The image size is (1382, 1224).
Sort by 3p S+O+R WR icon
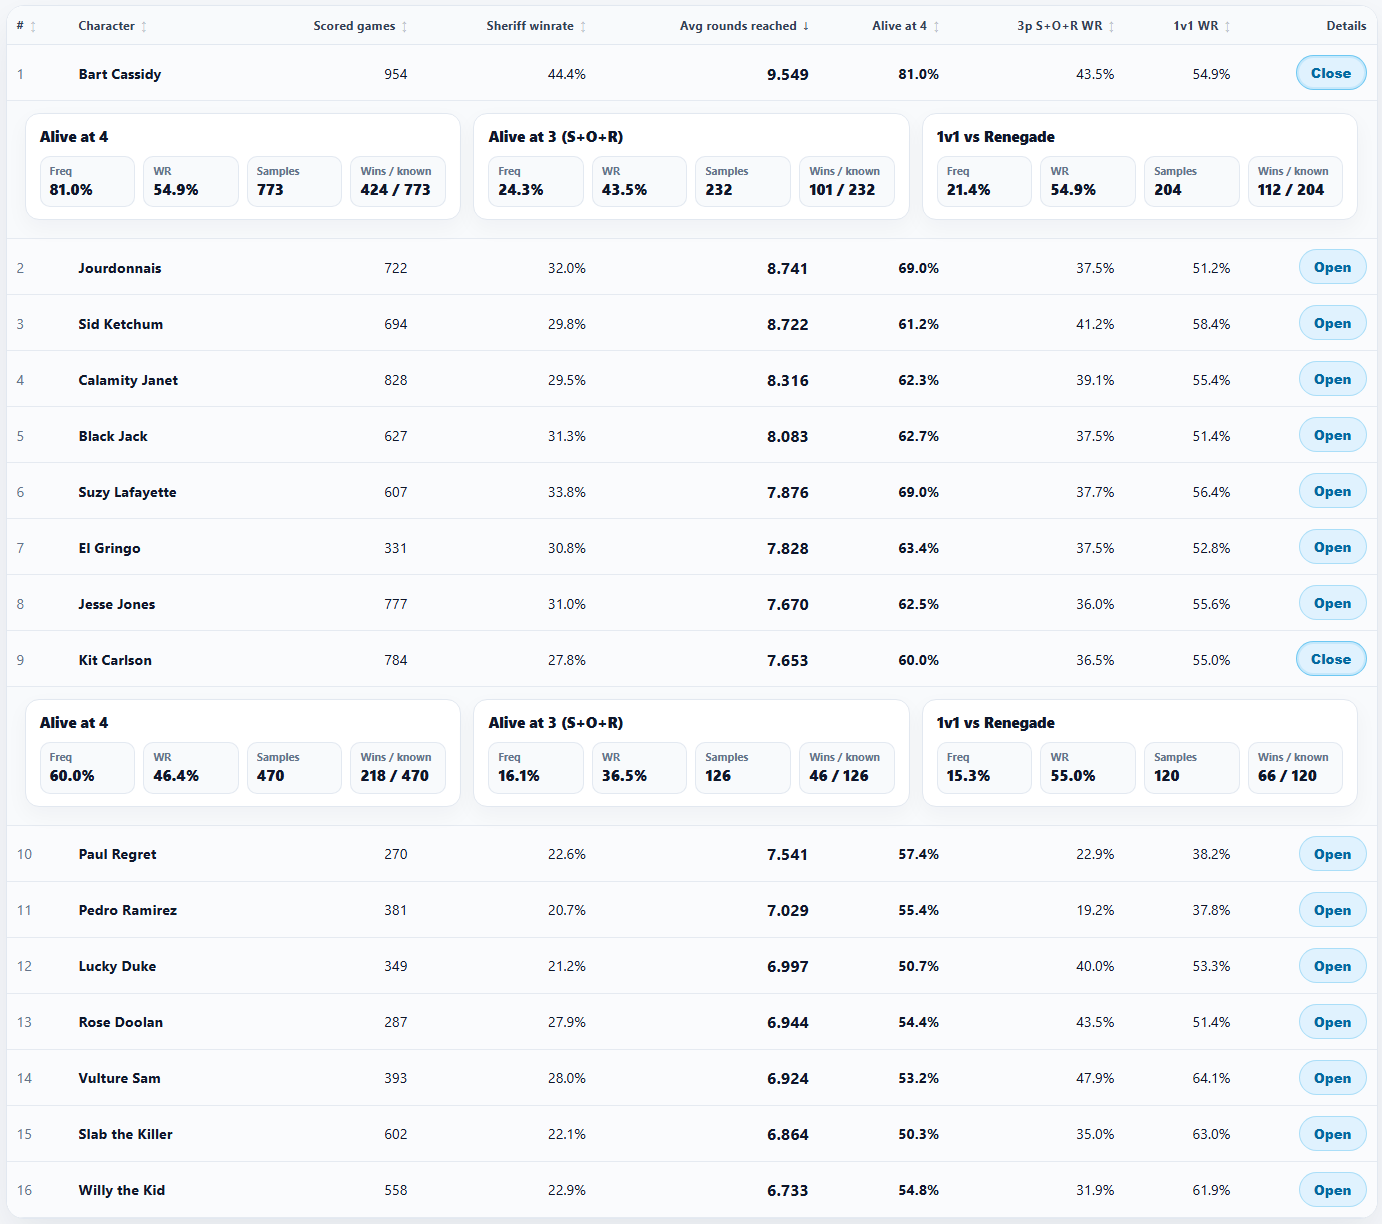1111,27
